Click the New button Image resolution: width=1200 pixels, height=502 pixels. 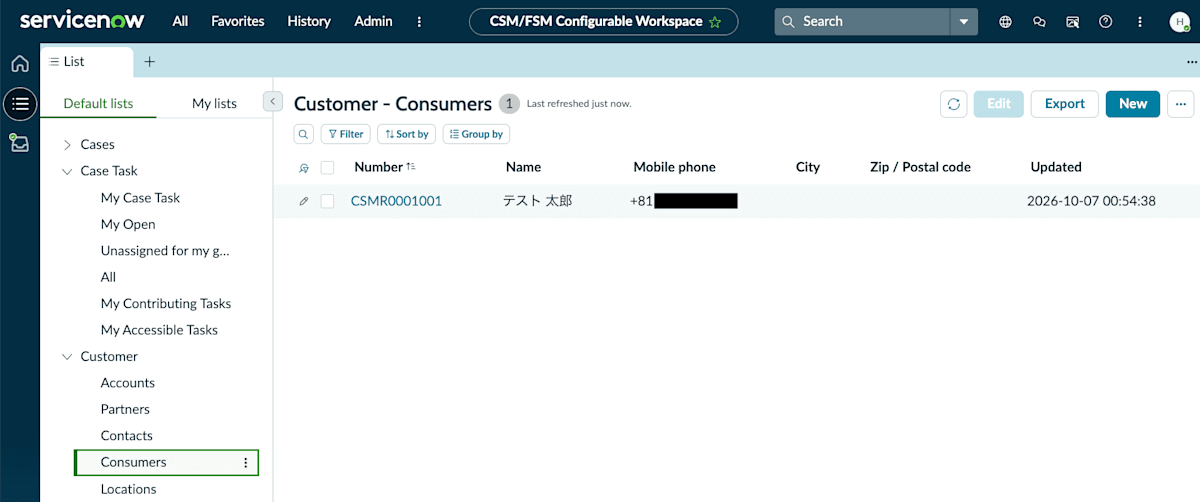click(1133, 104)
